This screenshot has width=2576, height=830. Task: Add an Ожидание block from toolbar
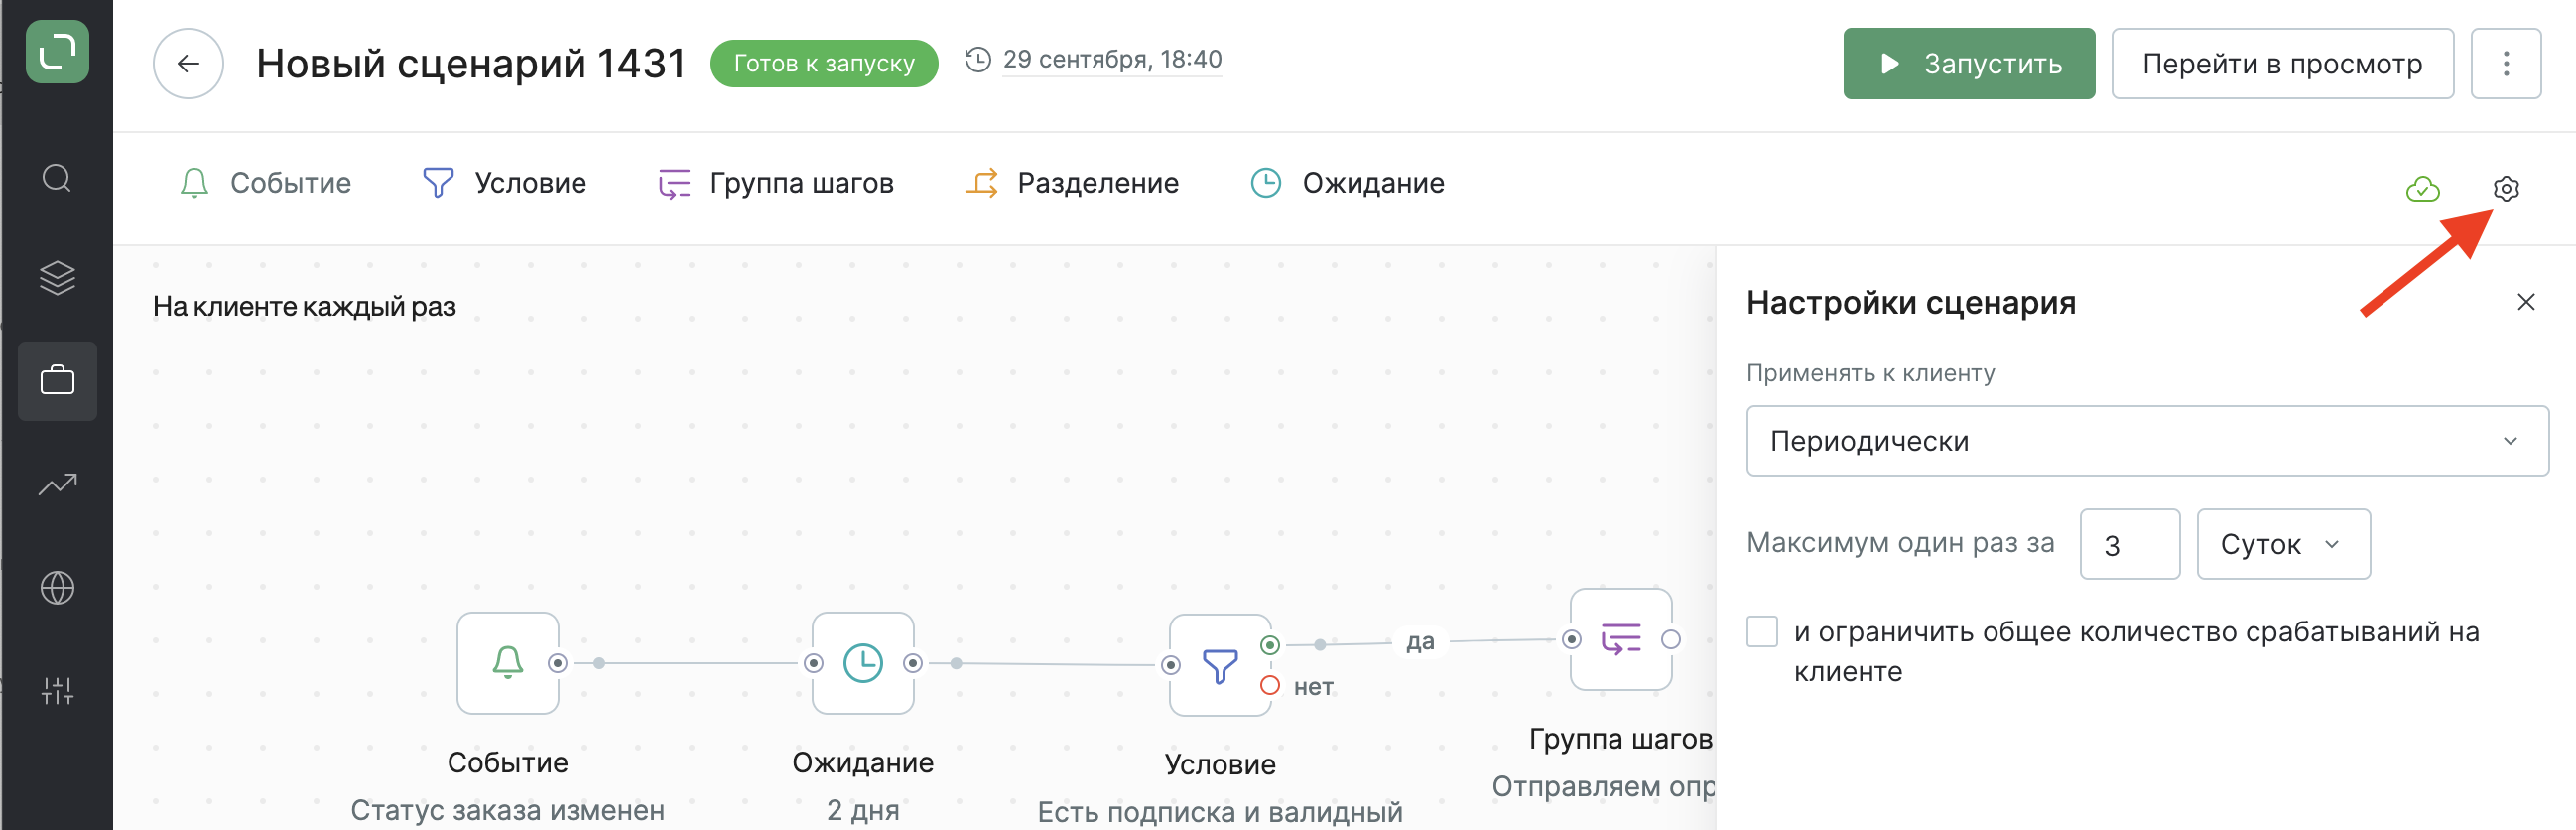click(x=1347, y=183)
